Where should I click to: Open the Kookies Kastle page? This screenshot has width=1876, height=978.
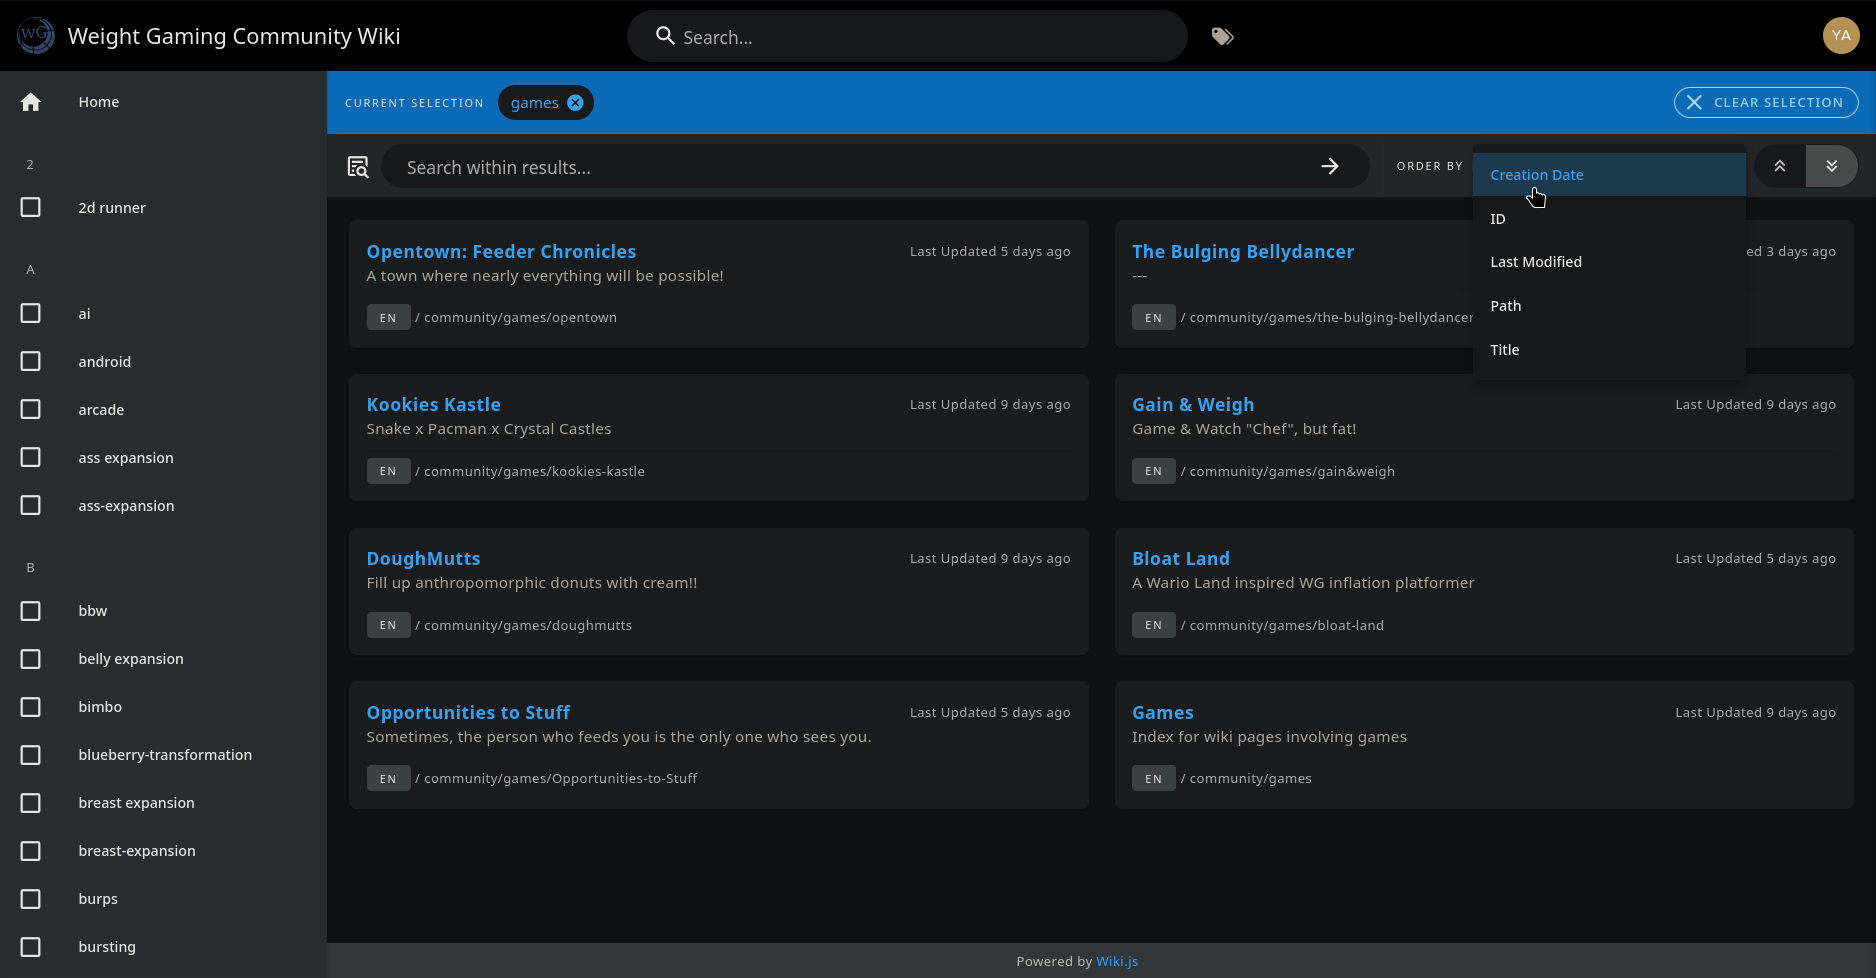click(x=433, y=405)
